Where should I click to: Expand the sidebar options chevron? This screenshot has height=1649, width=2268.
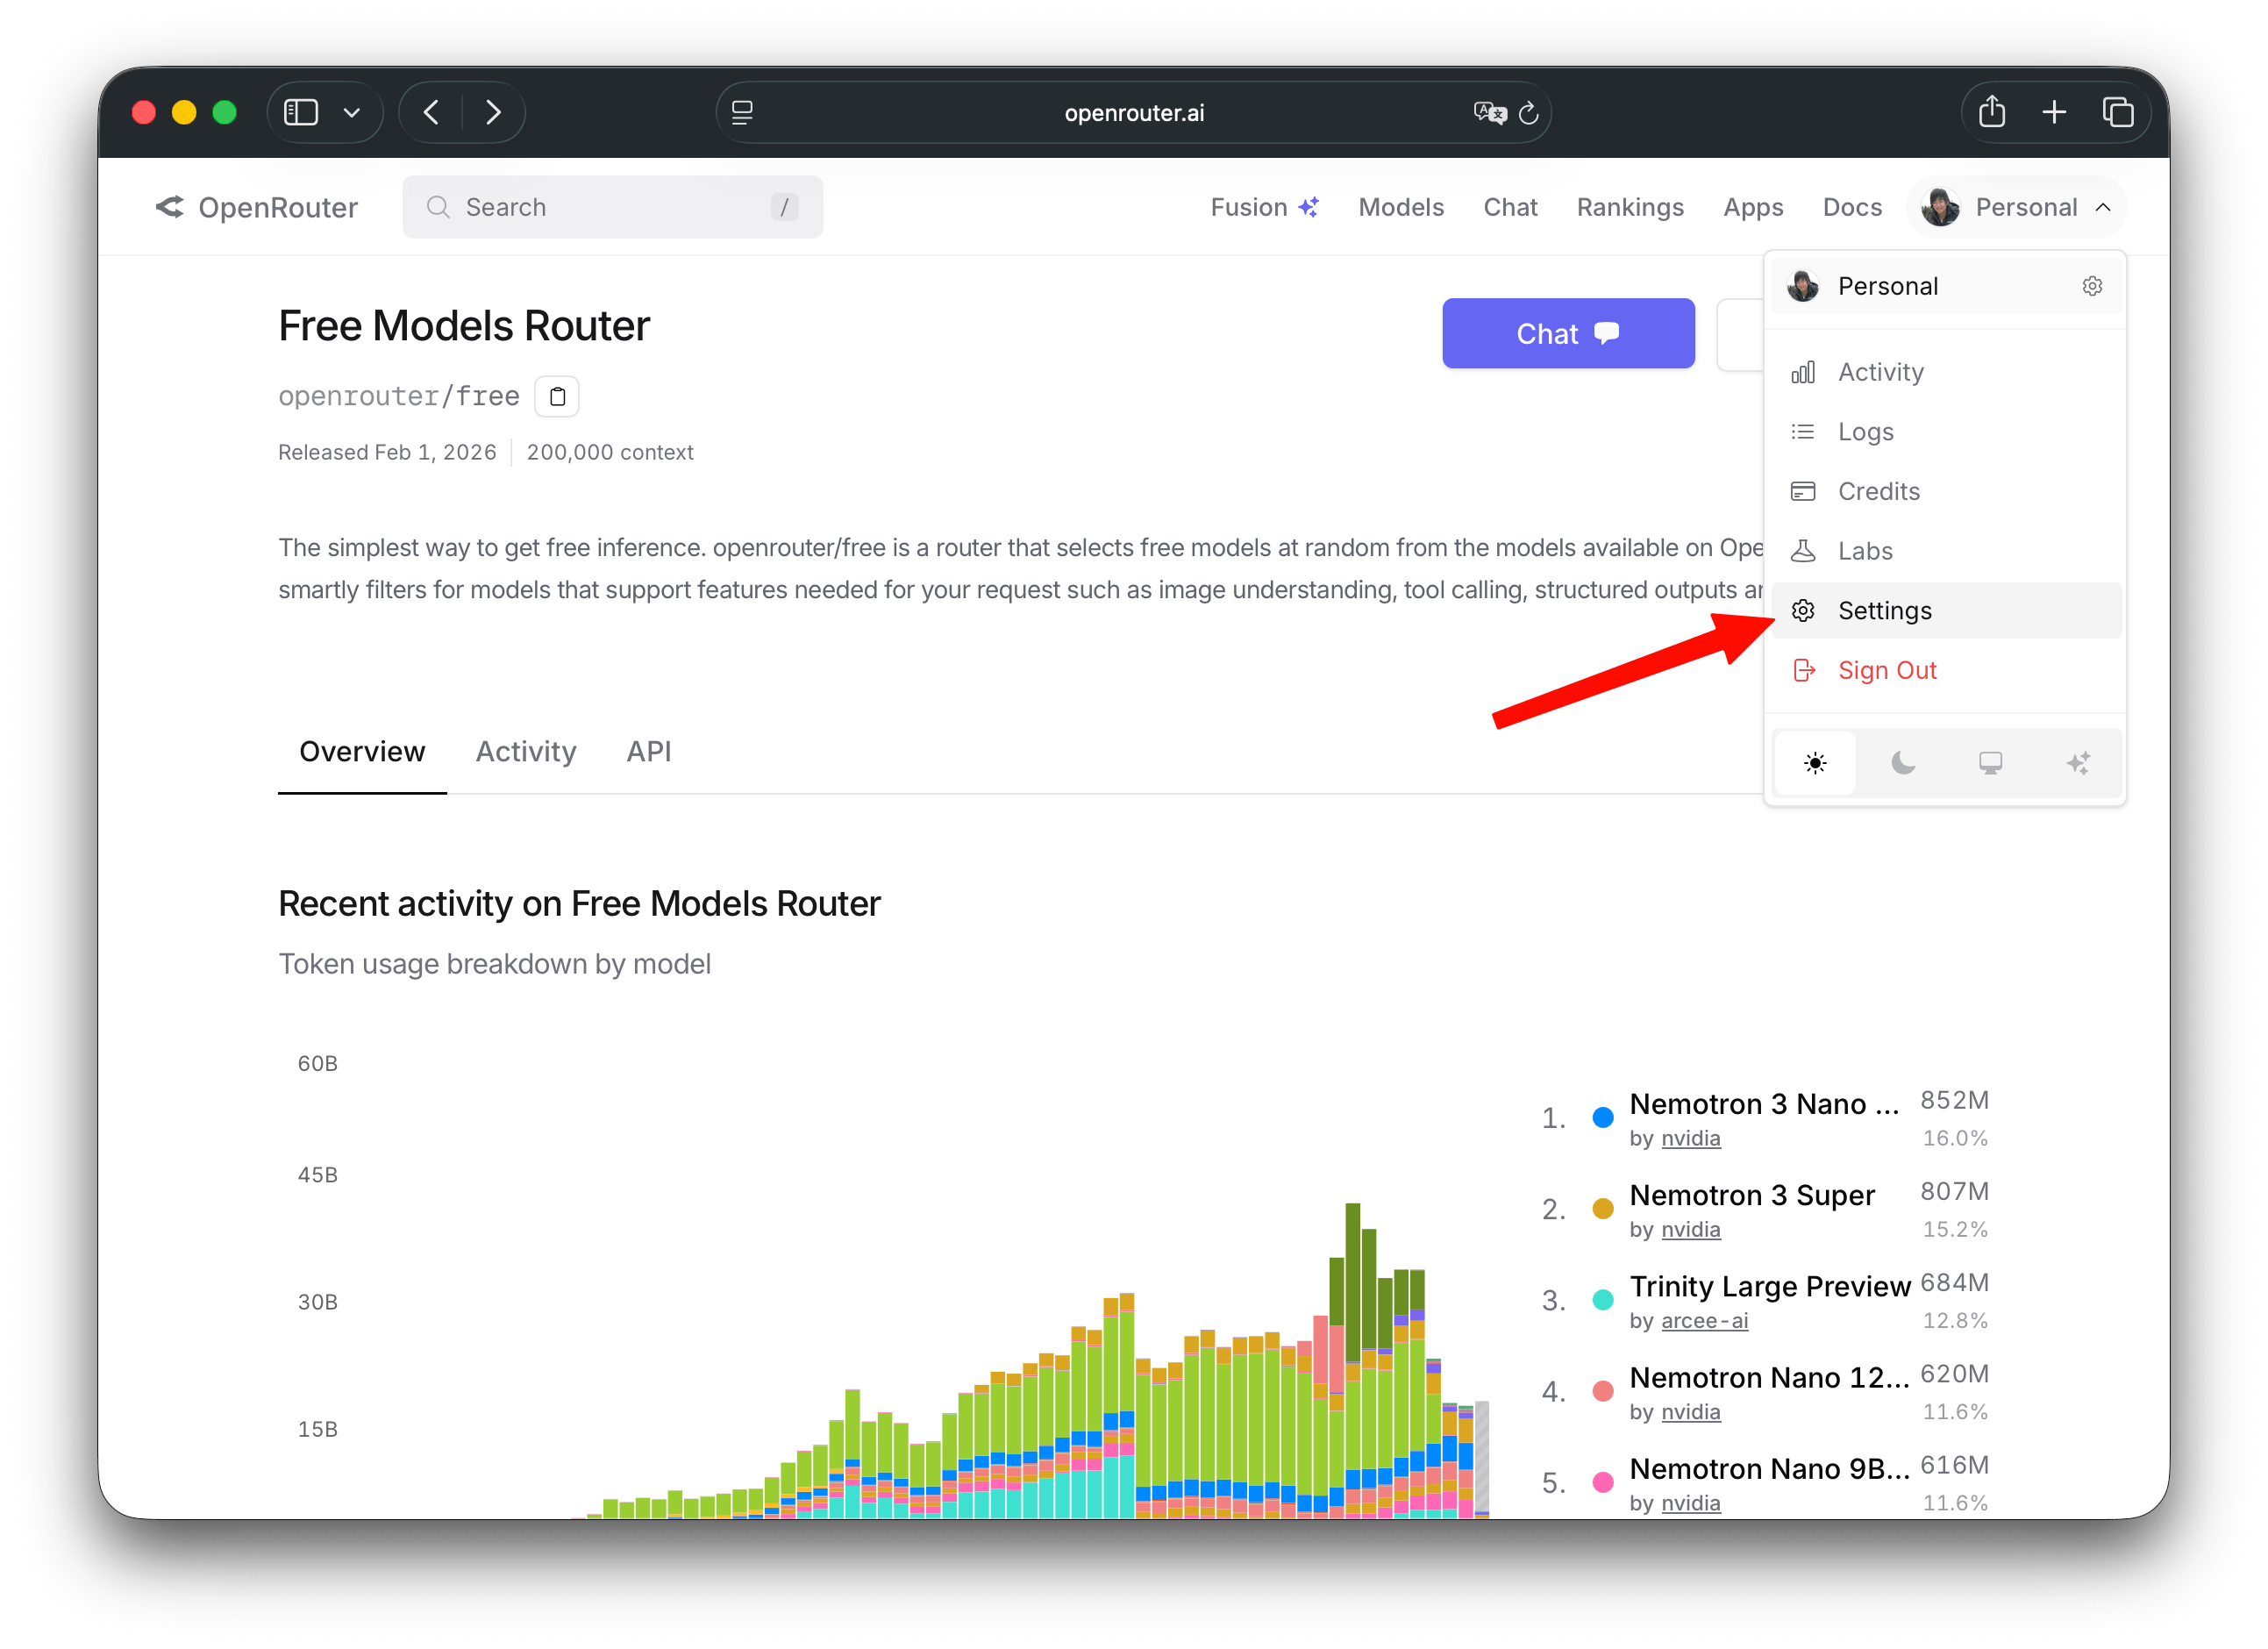point(351,113)
